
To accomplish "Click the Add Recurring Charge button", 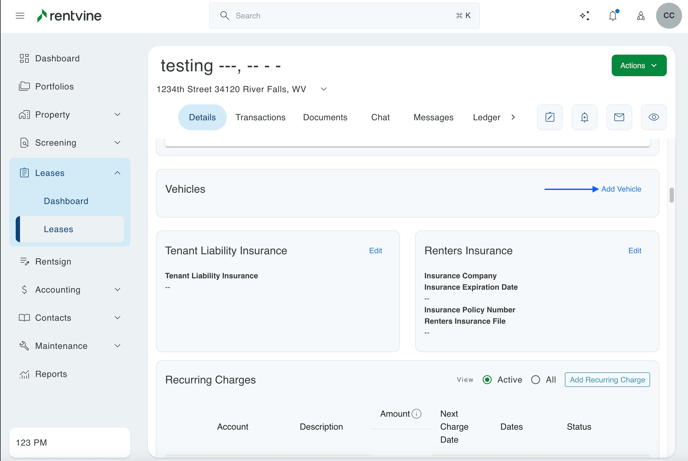I will (607, 380).
